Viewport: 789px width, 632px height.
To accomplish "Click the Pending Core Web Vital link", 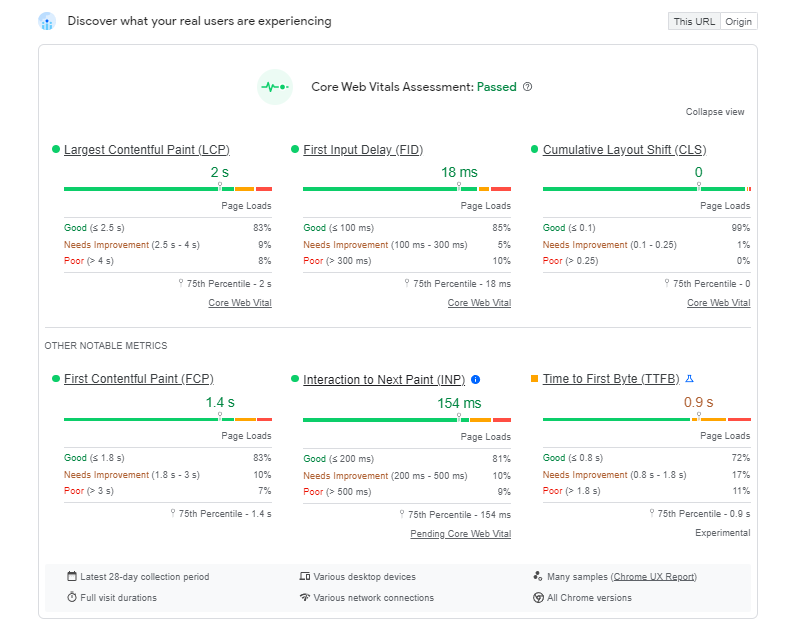I will coord(460,534).
